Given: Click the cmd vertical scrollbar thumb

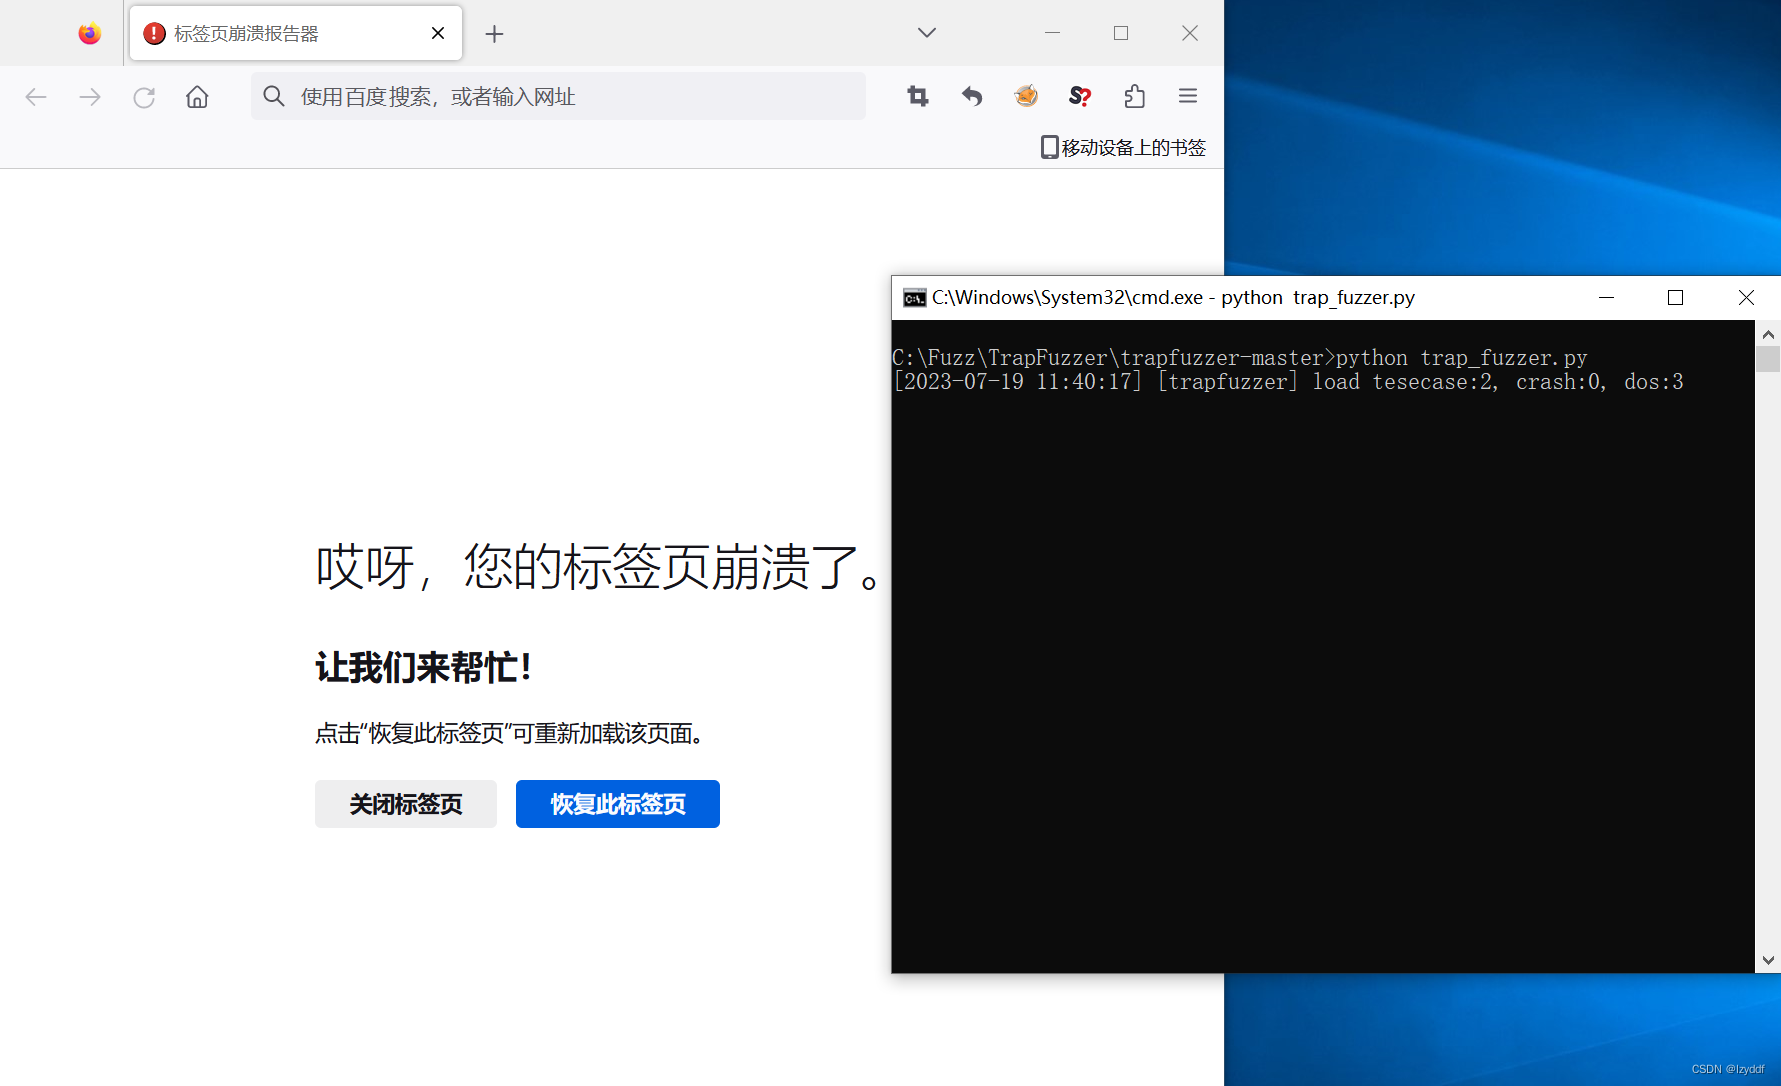Looking at the screenshot, I should [1768, 359].
